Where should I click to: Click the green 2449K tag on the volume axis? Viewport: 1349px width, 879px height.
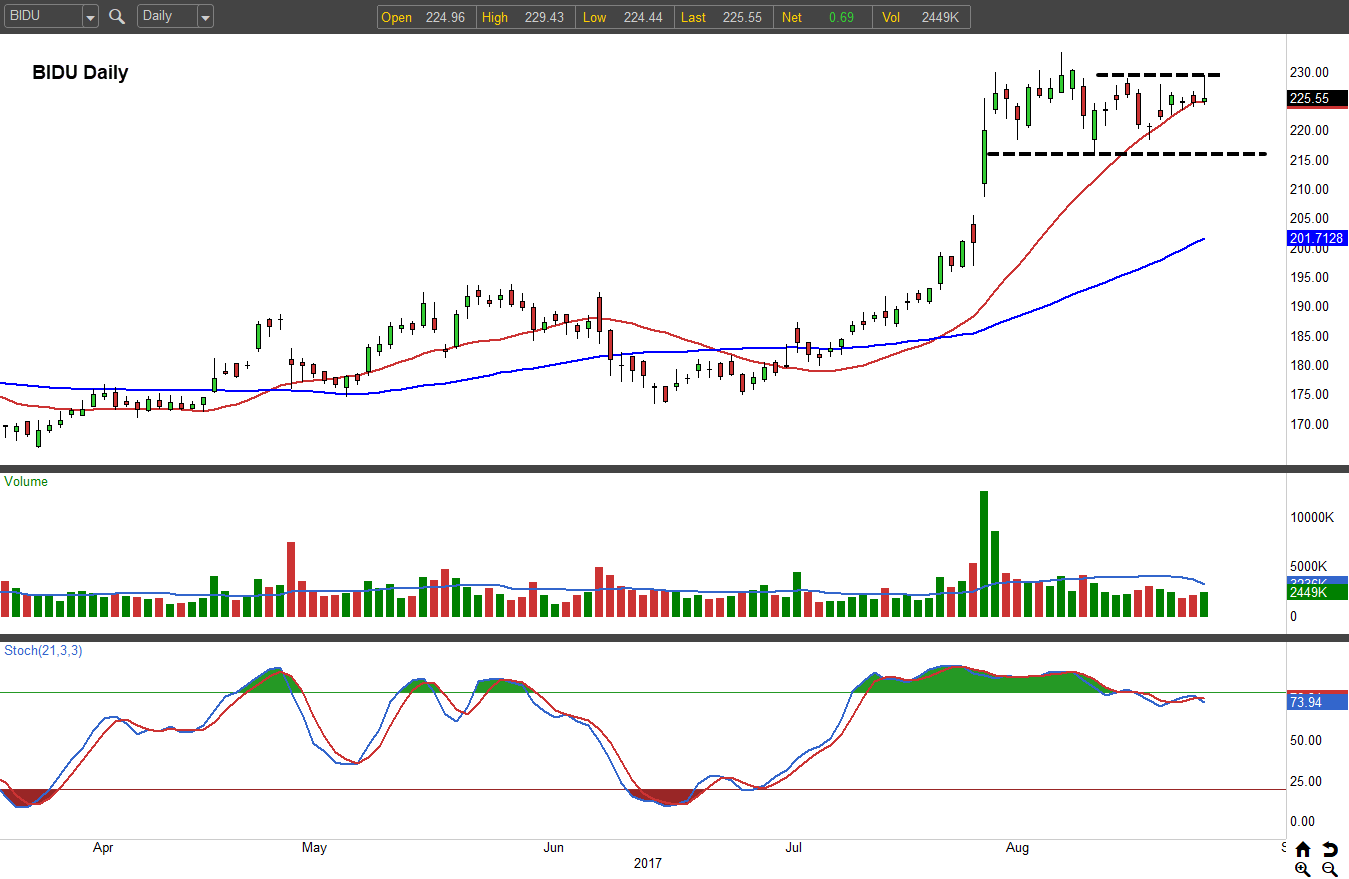coord(1318,592)
